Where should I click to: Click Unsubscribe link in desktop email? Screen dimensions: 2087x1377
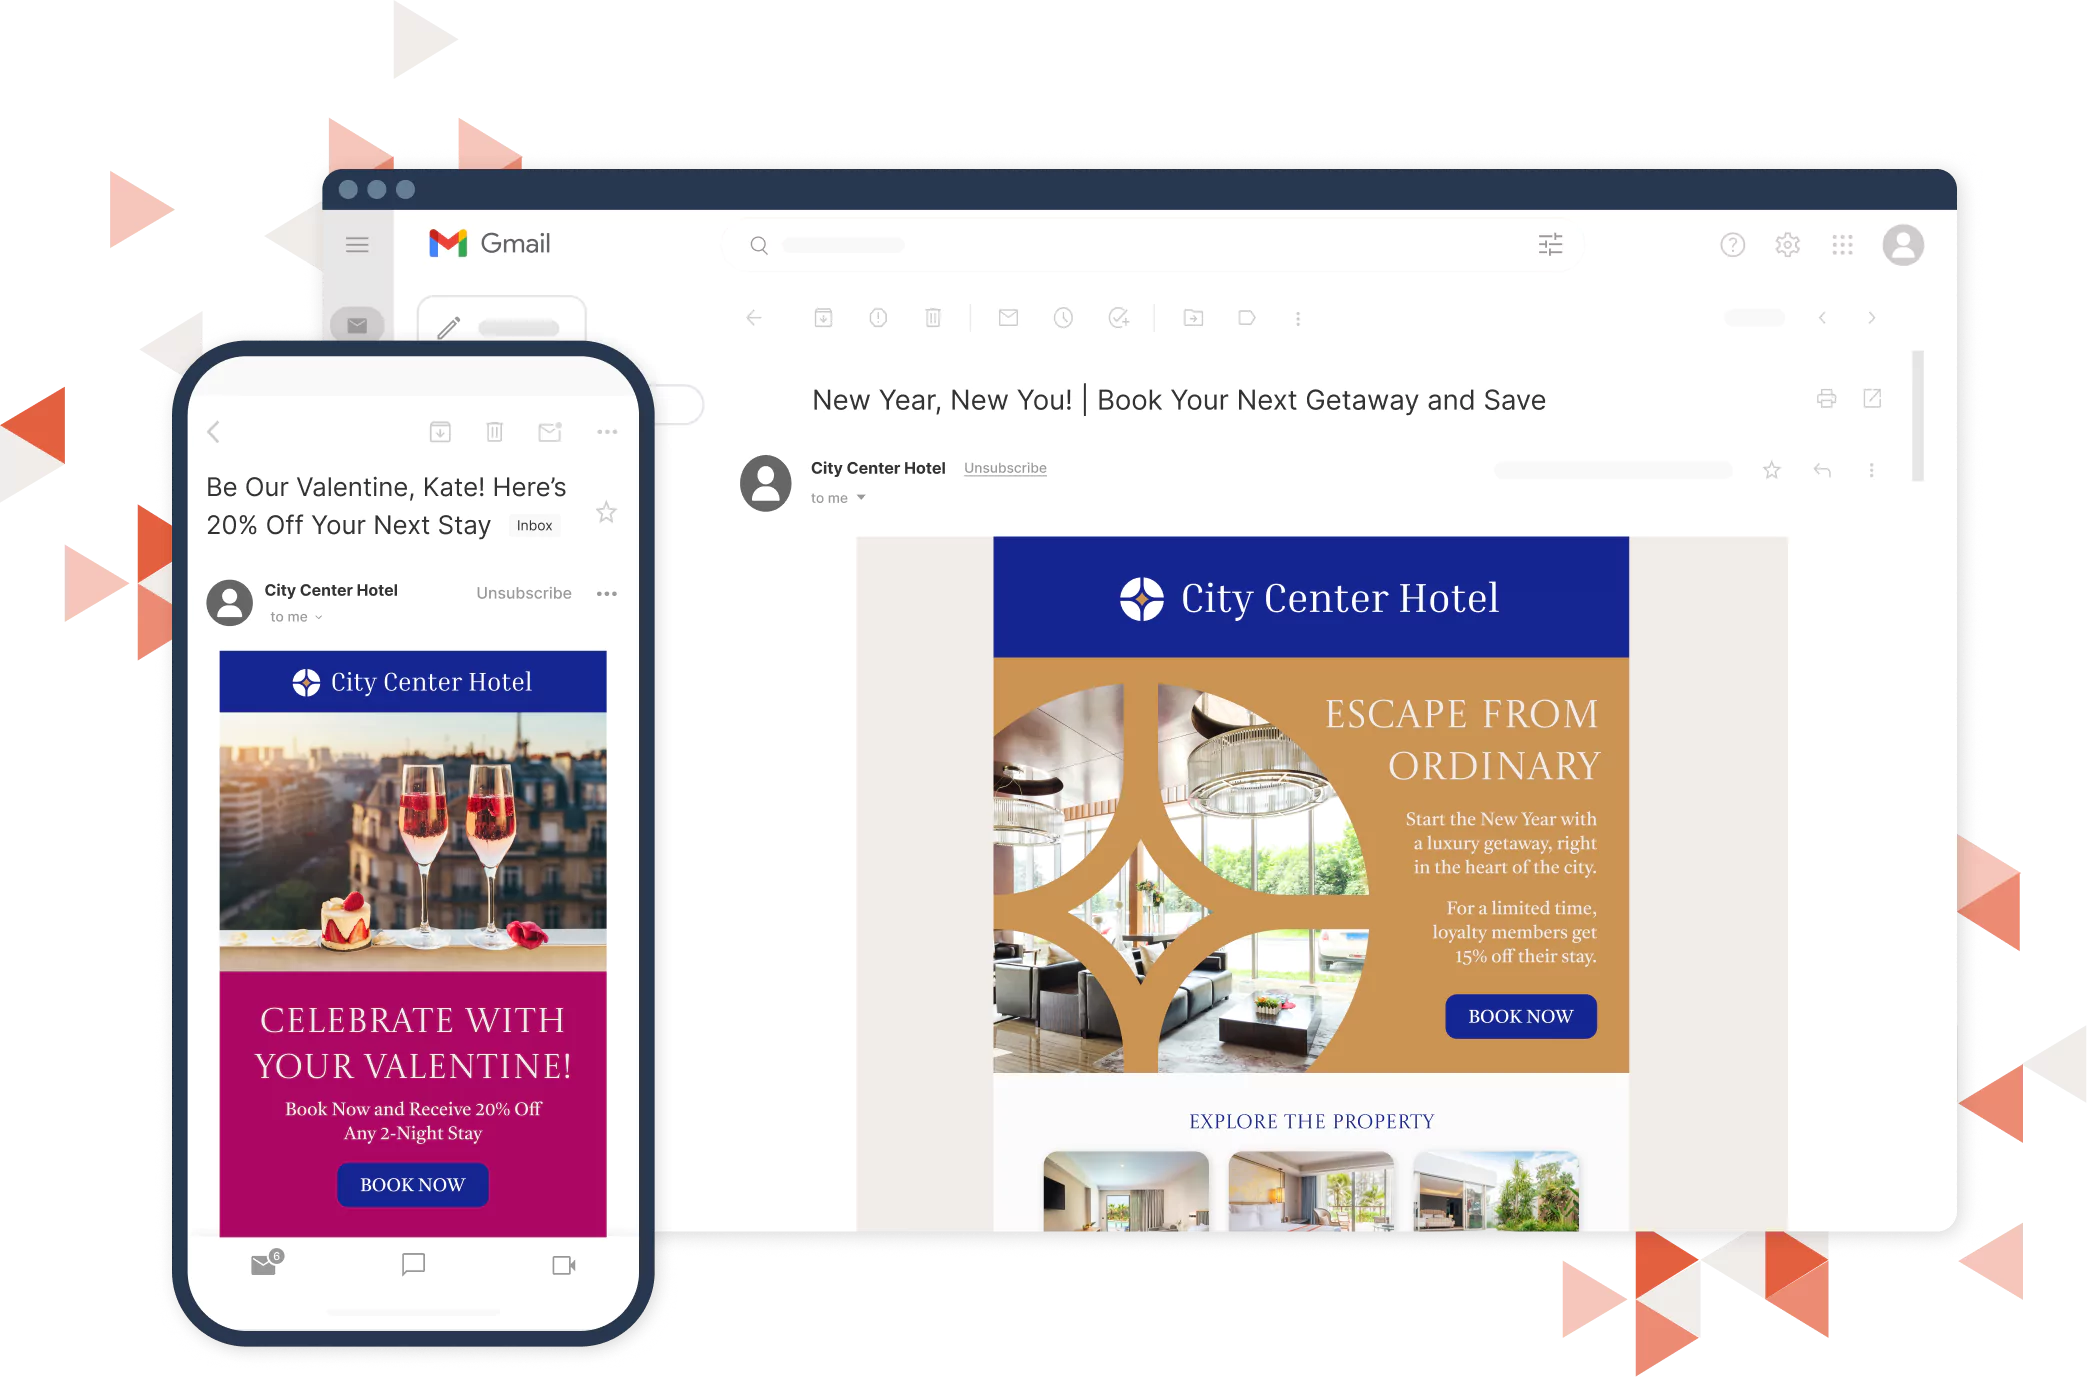[1007, 469]
